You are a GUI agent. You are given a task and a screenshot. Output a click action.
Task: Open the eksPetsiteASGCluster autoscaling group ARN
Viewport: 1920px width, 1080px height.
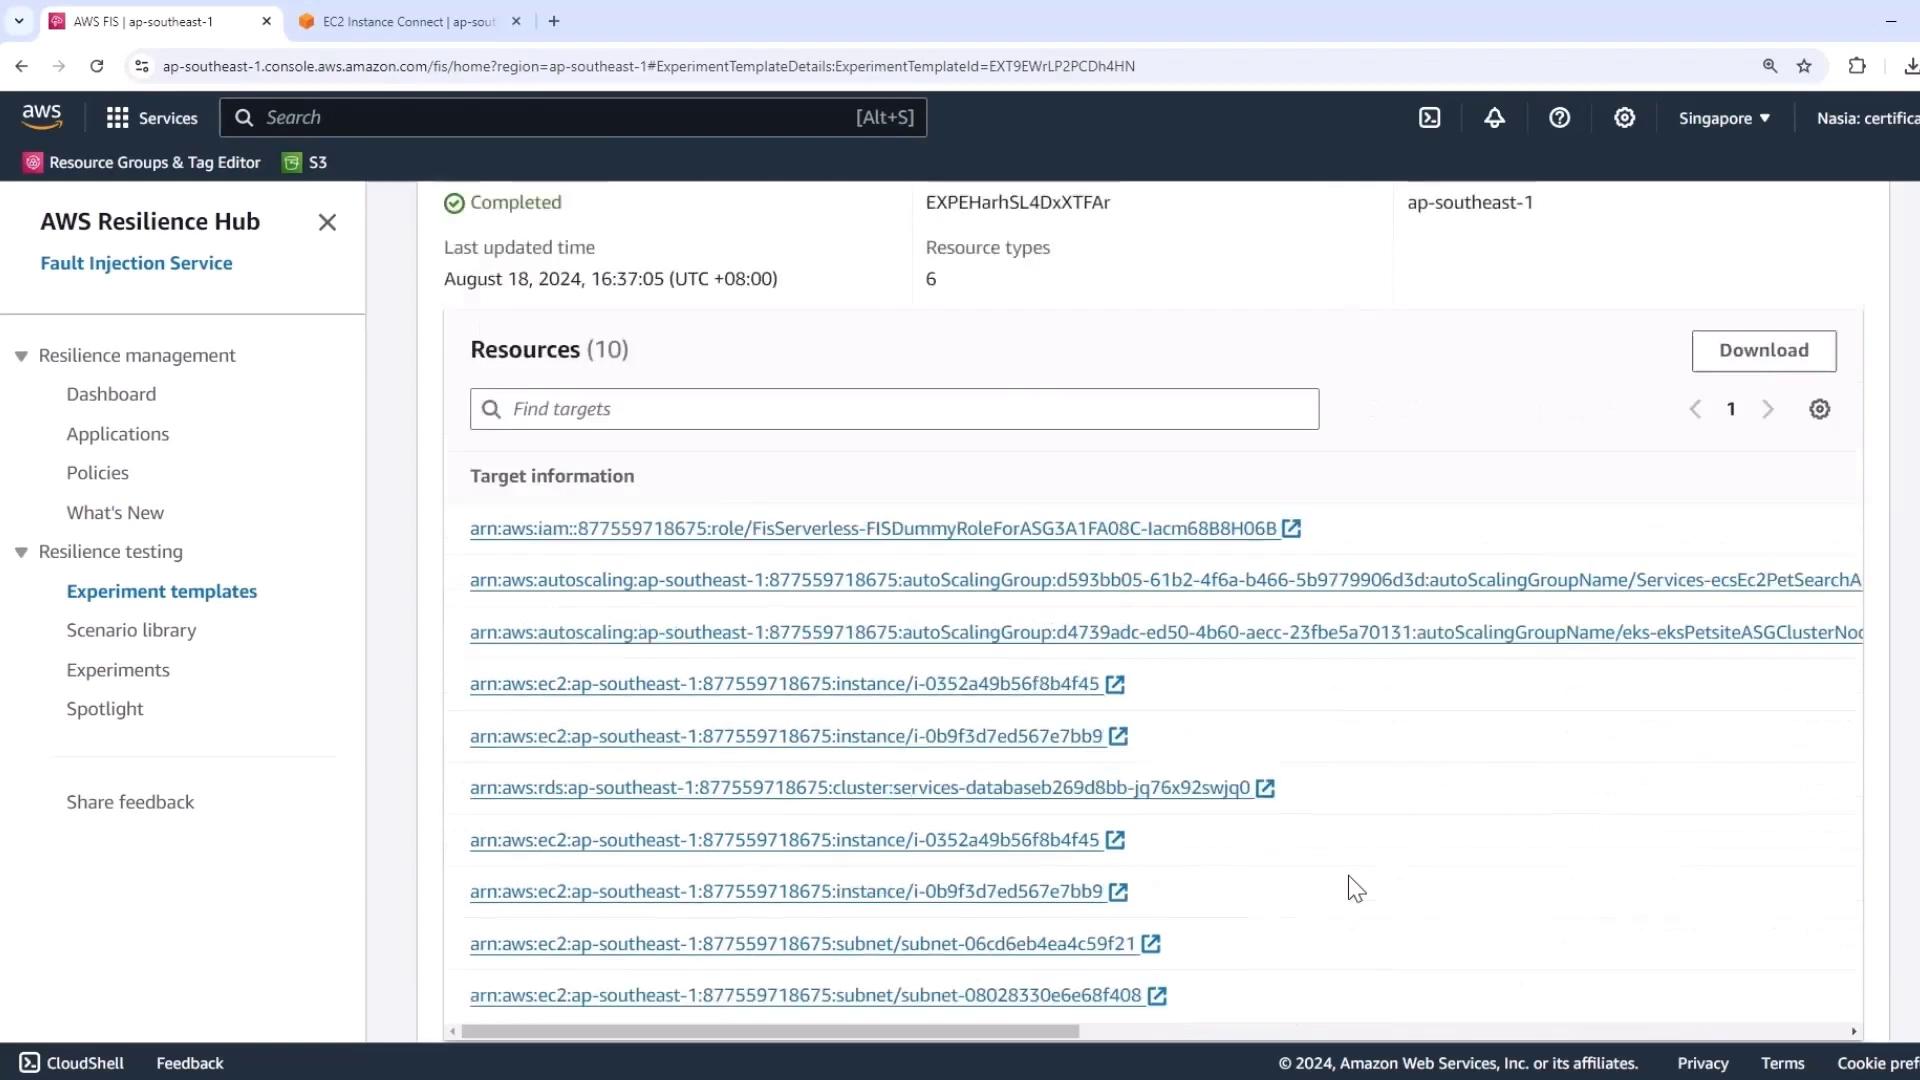(1166, 632)
